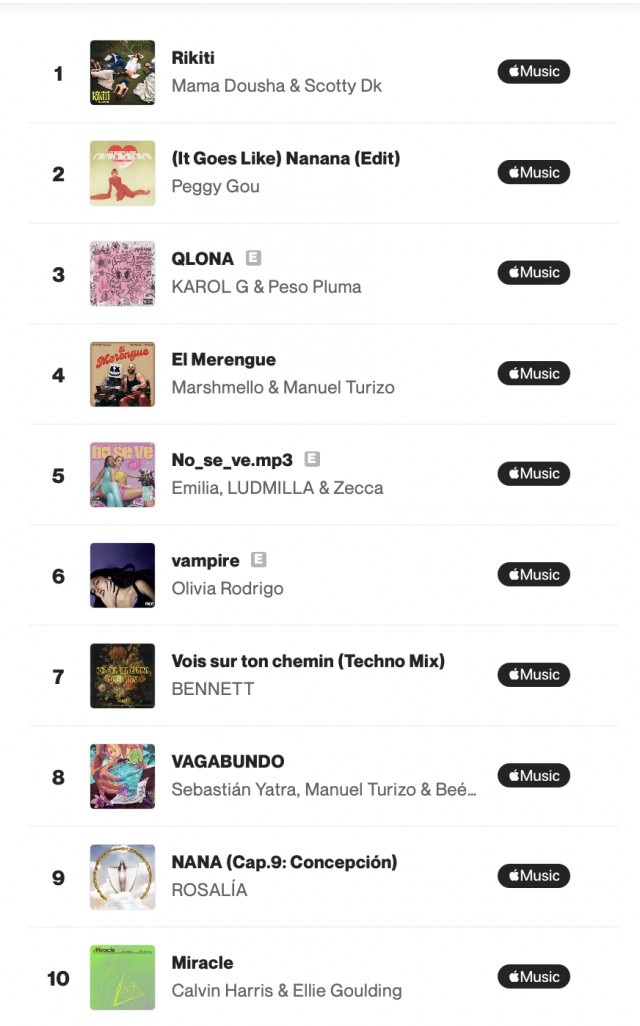Select the Rikiti album artwork
The height and width of the screenshot is (1026, 640).
pyautogui.click(x=122, y=72)
